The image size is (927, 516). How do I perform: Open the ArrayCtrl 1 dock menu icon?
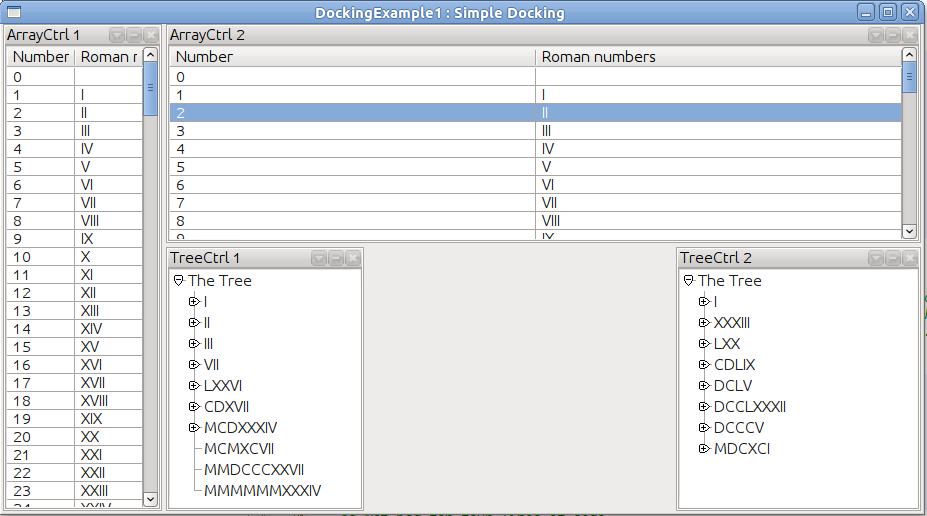click(117, 35)
